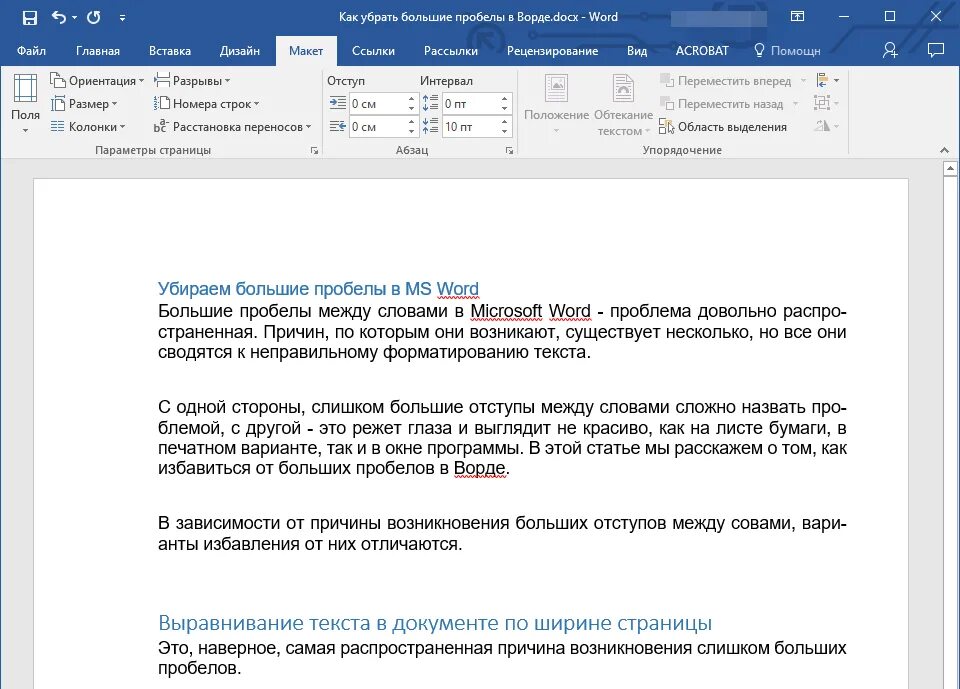Open the Номера строк dropdown

tap(206, 104)
